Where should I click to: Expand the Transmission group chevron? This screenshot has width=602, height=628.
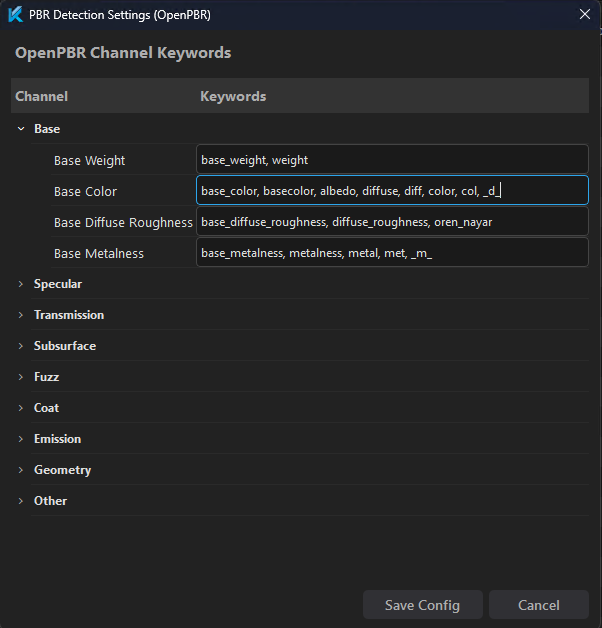pos(21,315)
